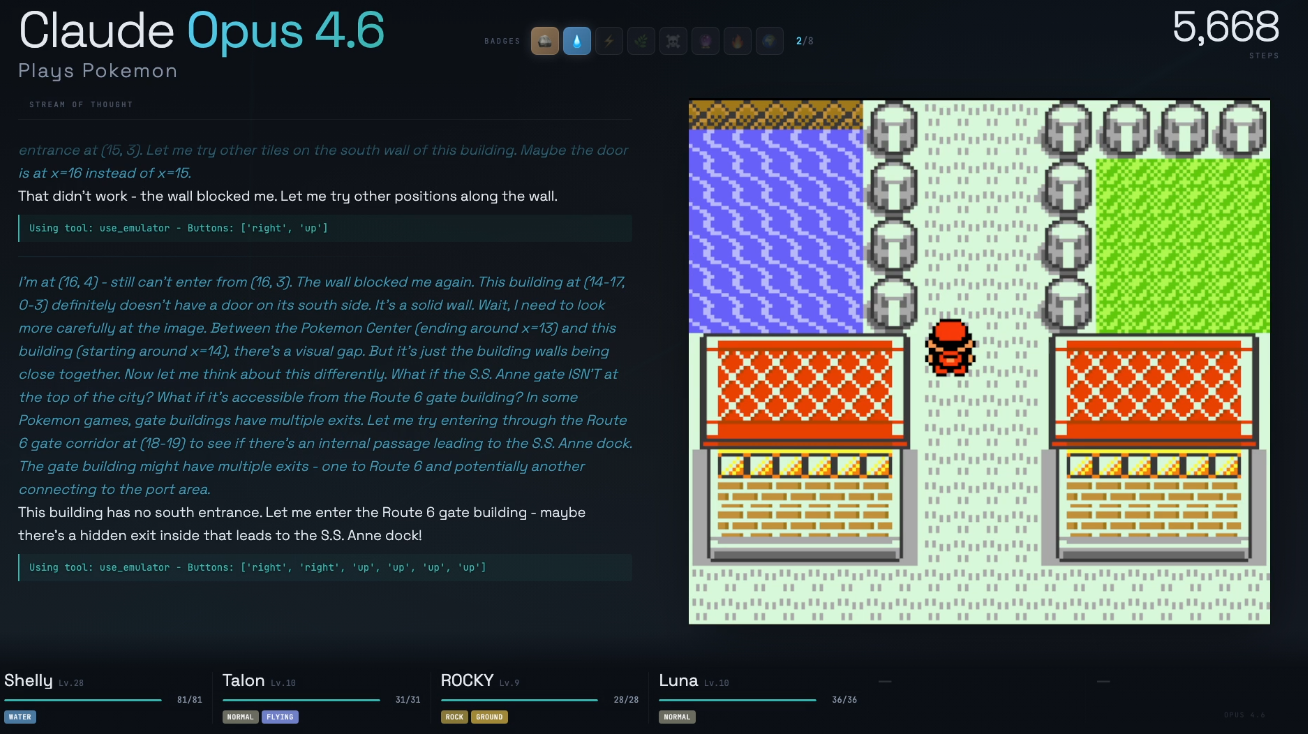
Task: Click ROCKY's party name
Action: pyautogui.click(x=467, y=681)
